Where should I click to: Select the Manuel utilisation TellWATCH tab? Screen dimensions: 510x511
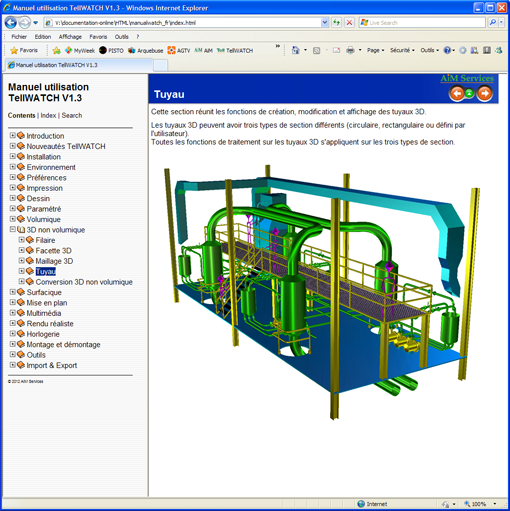coord(79,65)
